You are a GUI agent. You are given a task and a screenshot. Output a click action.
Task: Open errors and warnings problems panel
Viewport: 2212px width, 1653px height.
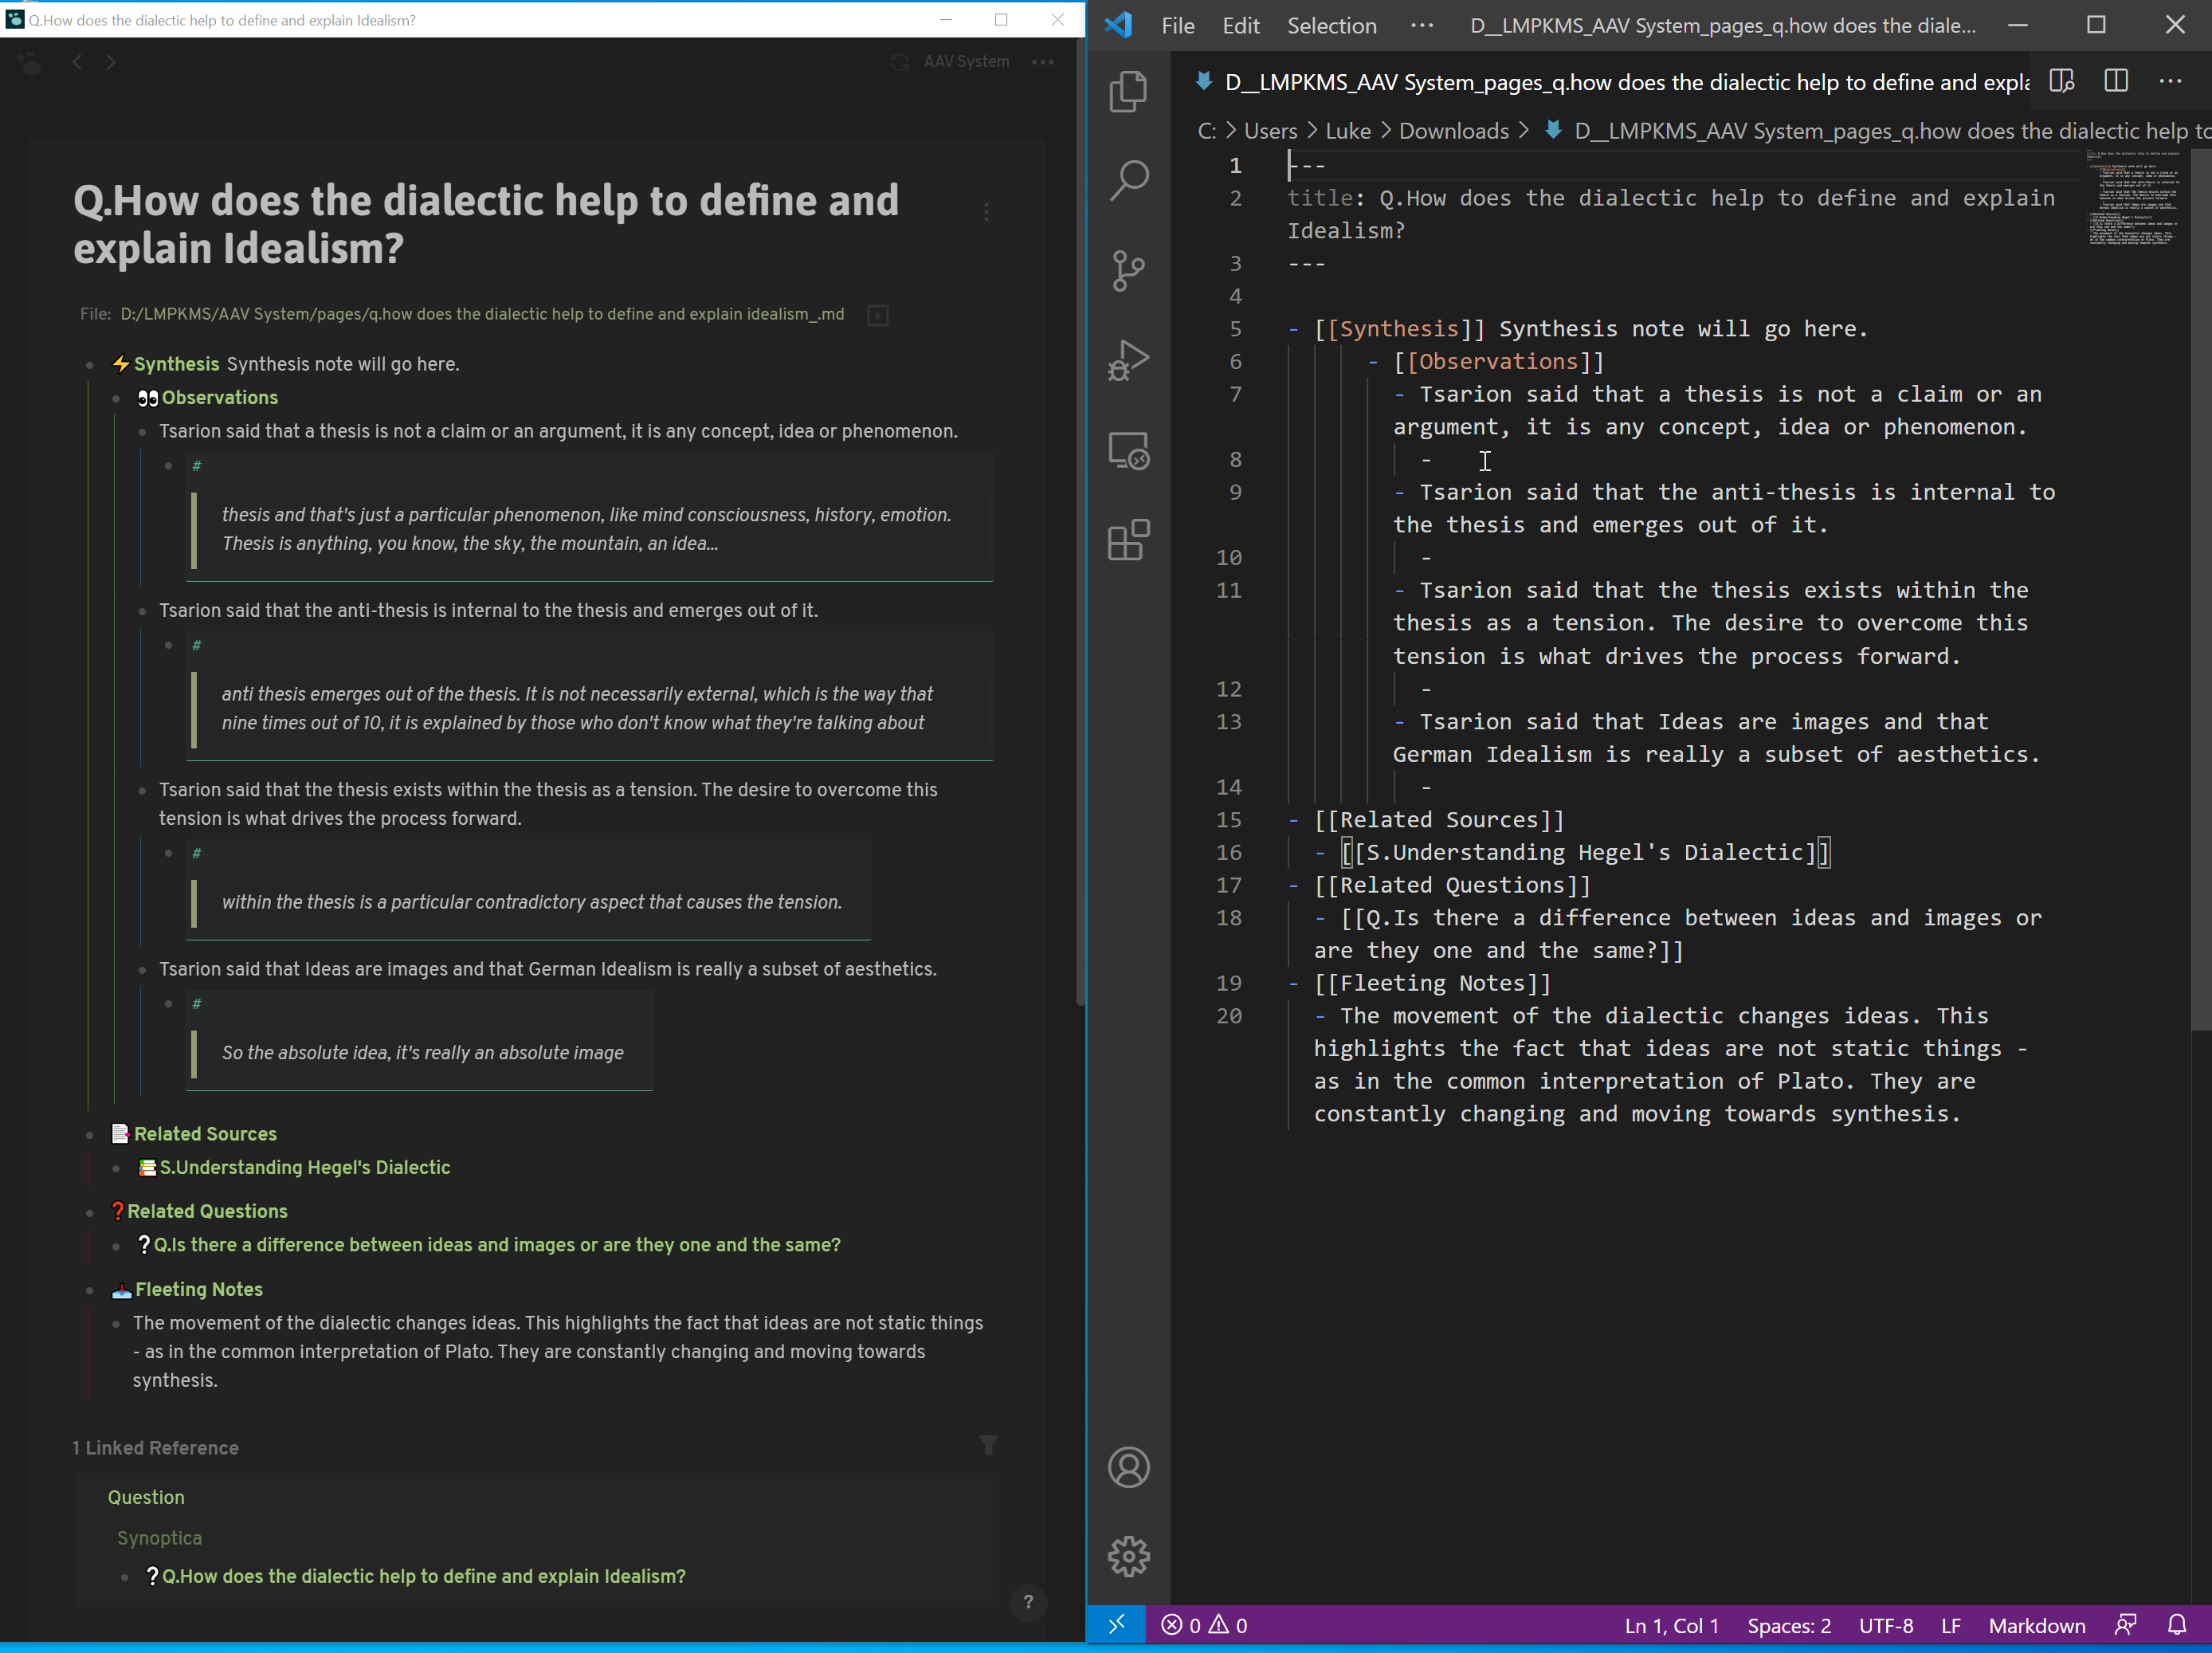[x=1204, y=1625]
